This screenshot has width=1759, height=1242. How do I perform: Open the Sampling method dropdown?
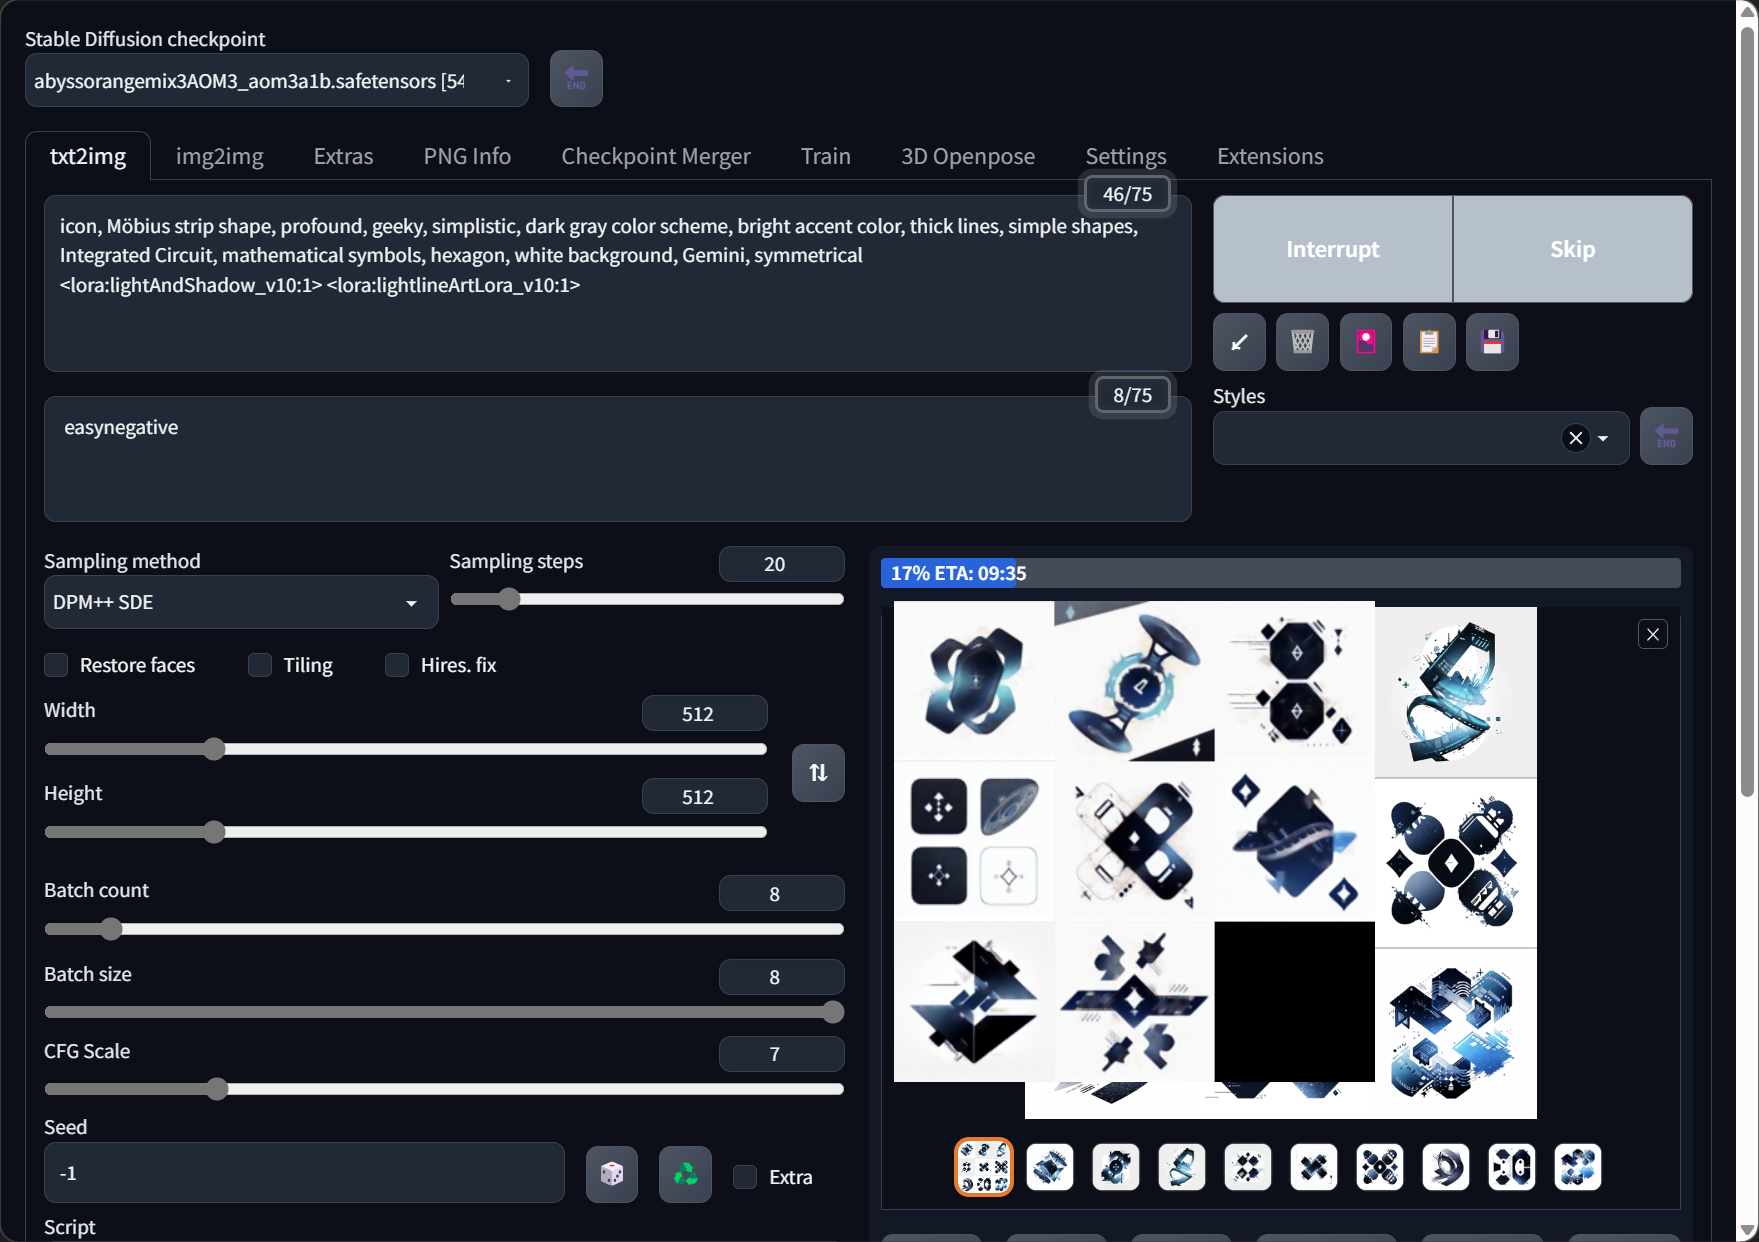(240, 601)
